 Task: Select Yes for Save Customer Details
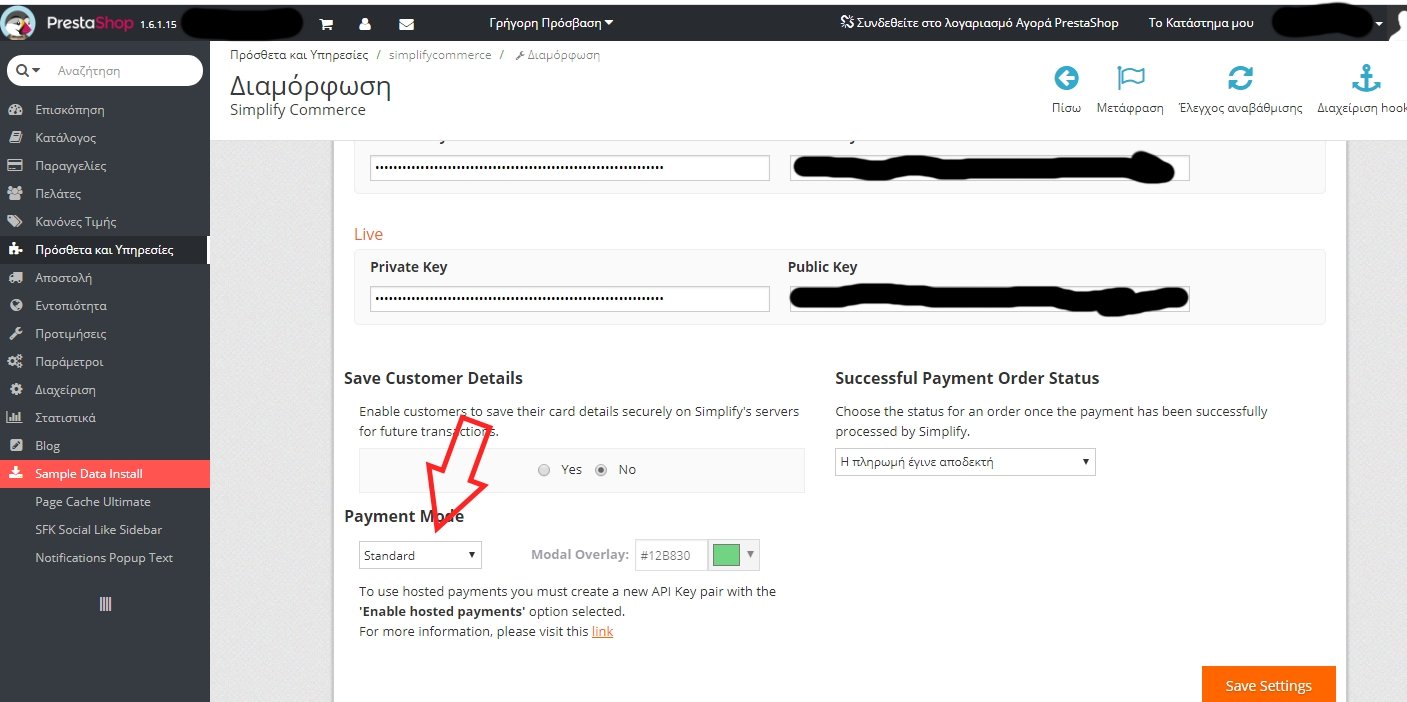[x=544, y=470]
